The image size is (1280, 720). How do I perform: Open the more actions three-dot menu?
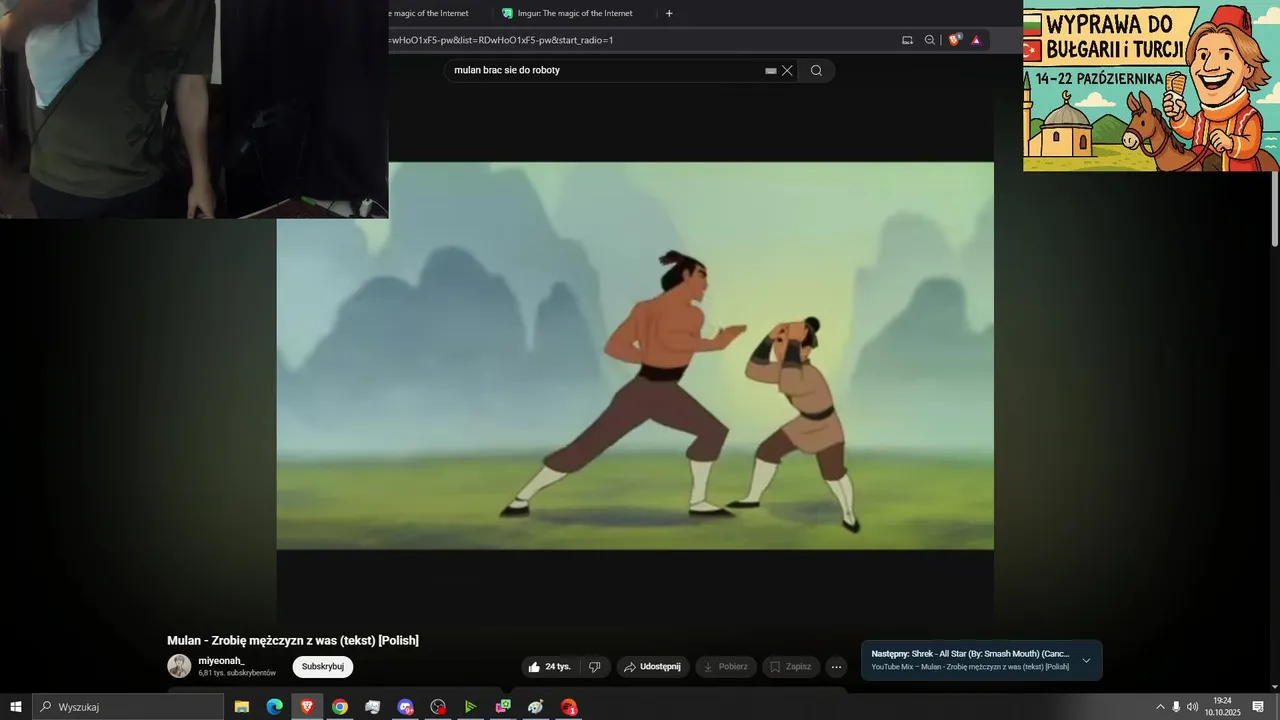(837, 667)
